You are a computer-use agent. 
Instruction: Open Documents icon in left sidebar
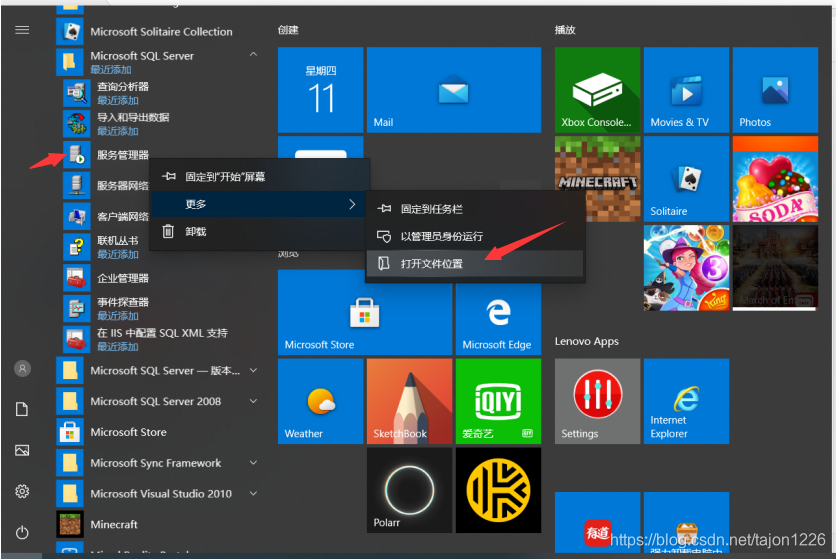click(x=22, y=409)
